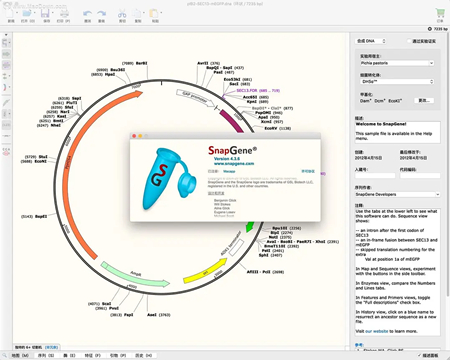The image size is (450, 360).
Task: Switch to the Sequence (S) view tab
Action: 46,356
